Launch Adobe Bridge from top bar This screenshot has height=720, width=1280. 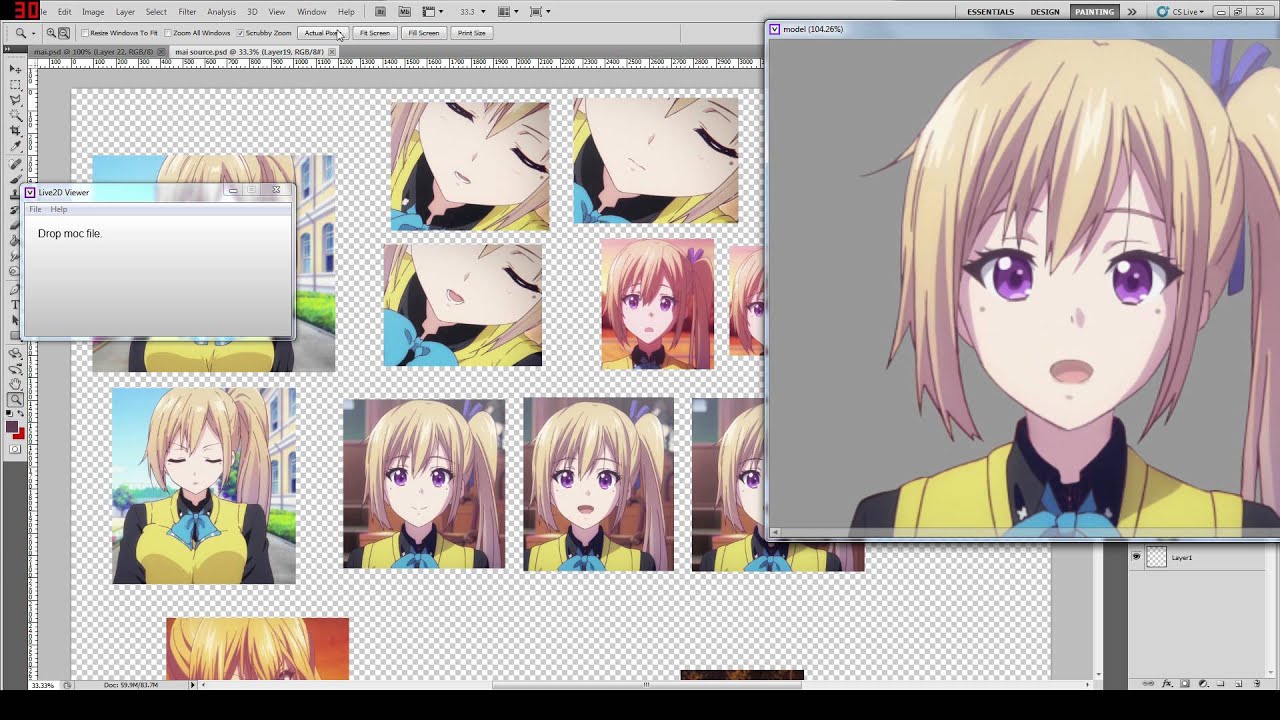[x=380, y=12]
